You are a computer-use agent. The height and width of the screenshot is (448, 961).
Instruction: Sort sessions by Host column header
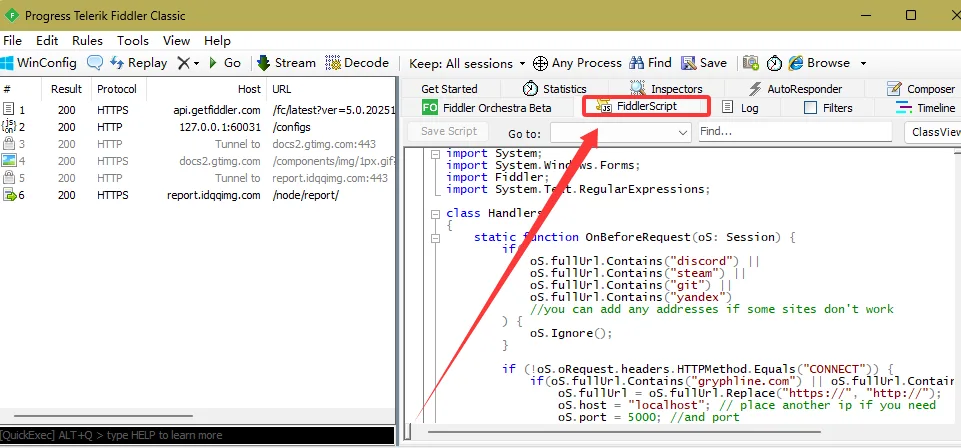[x=206, y=89]
